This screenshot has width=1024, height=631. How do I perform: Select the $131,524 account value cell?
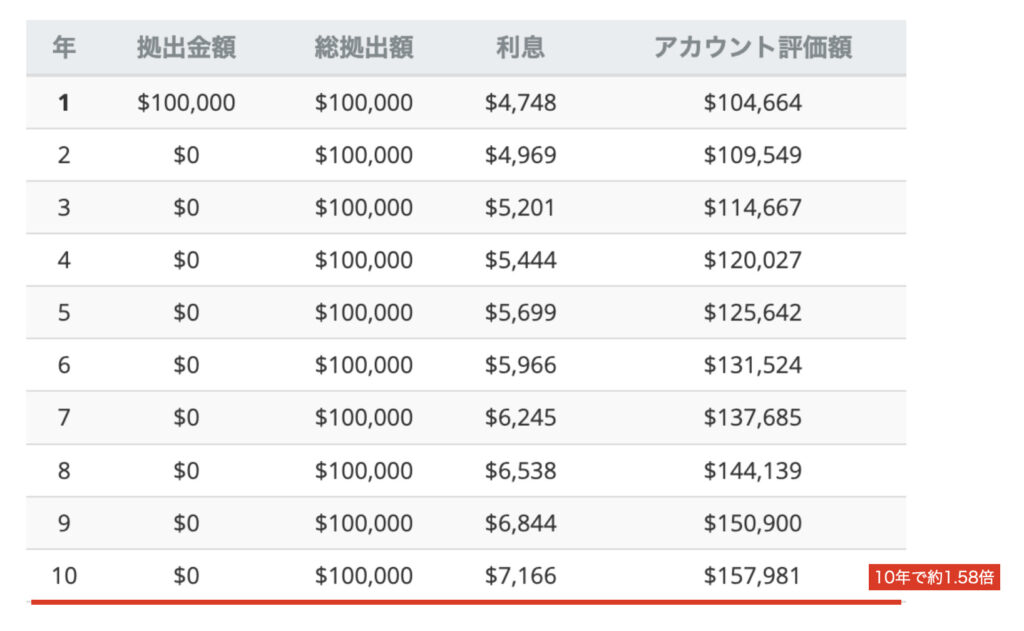pyautogui.click(x=752, y=366)
